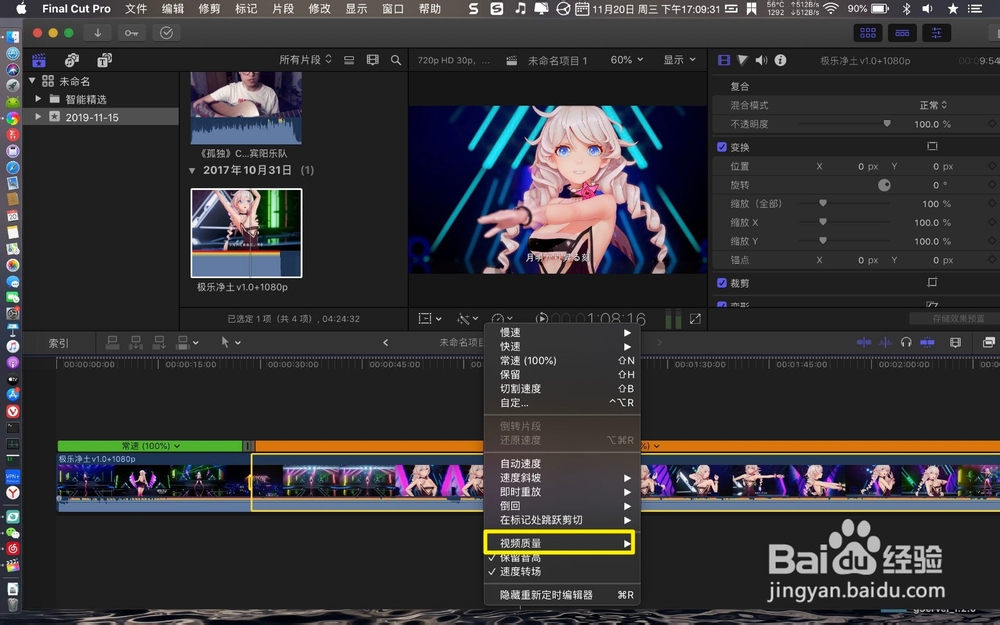Expand the 2019-11-15 event
The width and height of the screenshot is (1000, 625).
click(38, 117)
